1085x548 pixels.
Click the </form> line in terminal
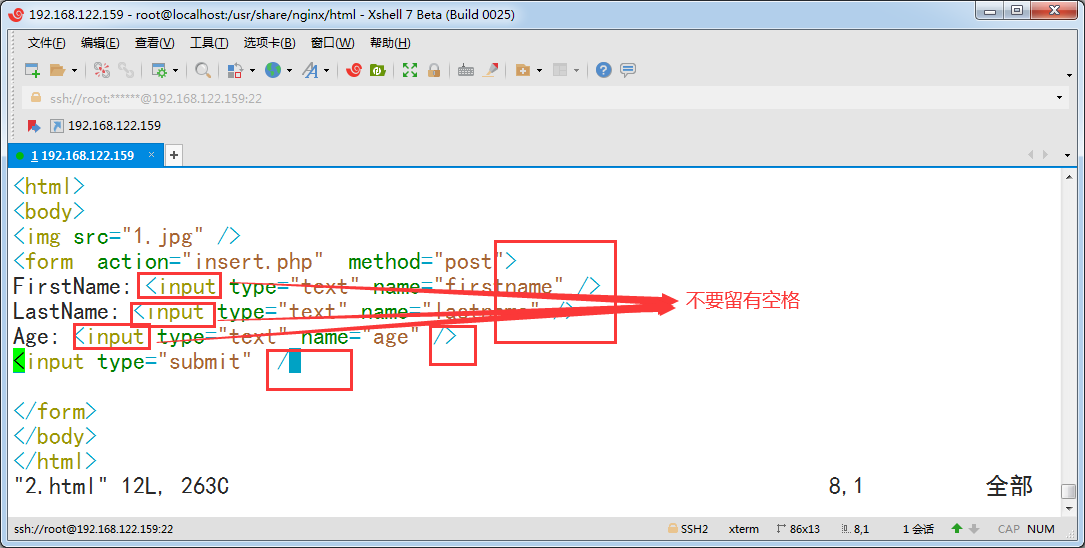(x=55, y=411)
